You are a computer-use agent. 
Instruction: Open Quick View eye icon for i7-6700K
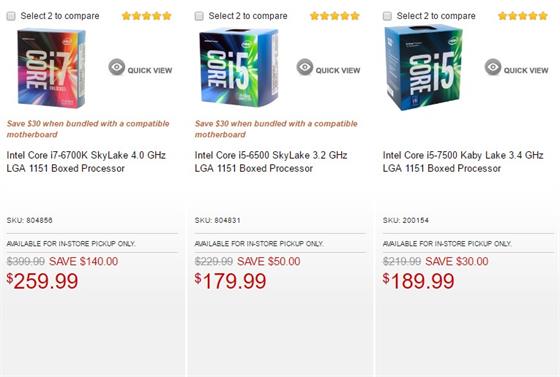coord(117,67)
